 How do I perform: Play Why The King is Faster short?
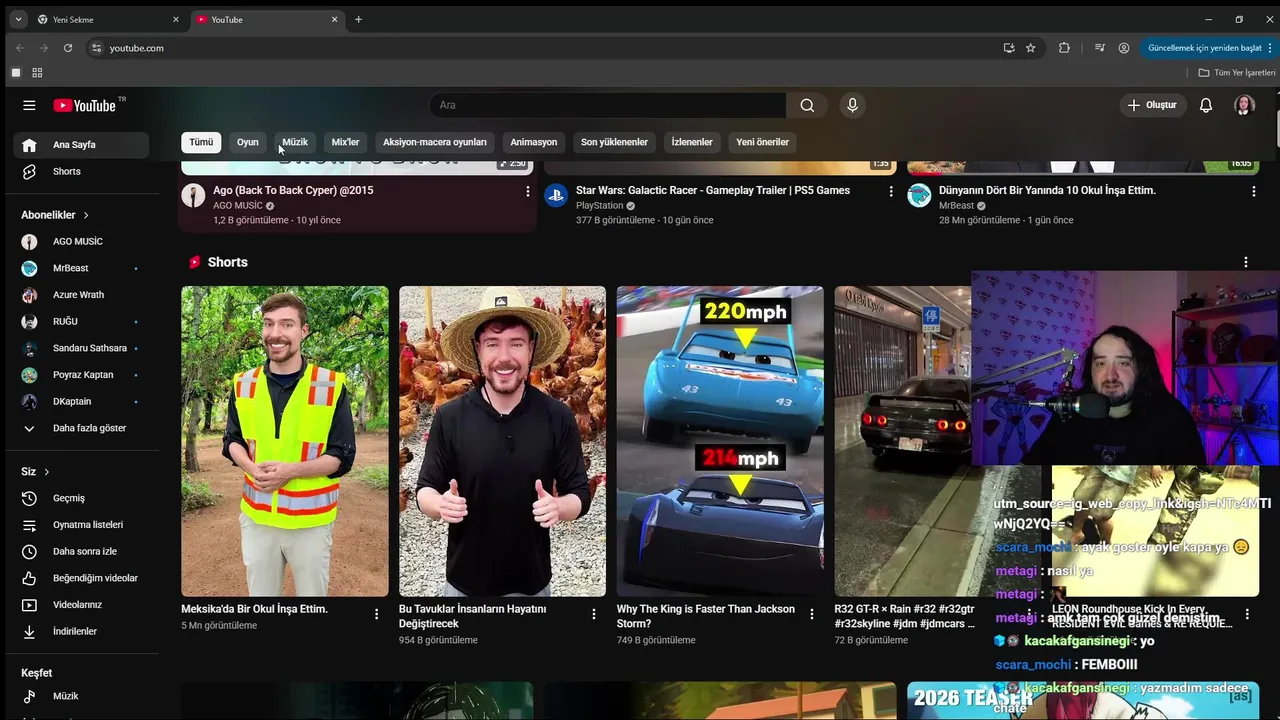coord(720,441)
